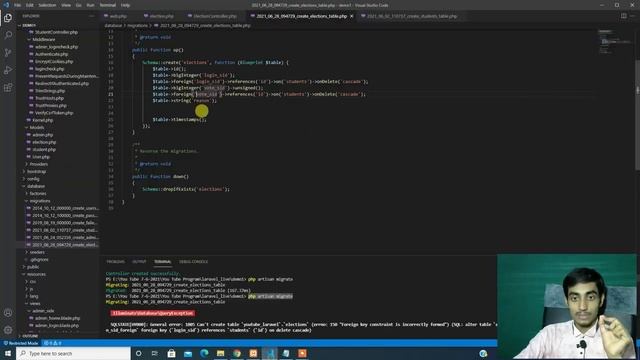Open StudentController.php in the explorer

[x=56, y=32]
